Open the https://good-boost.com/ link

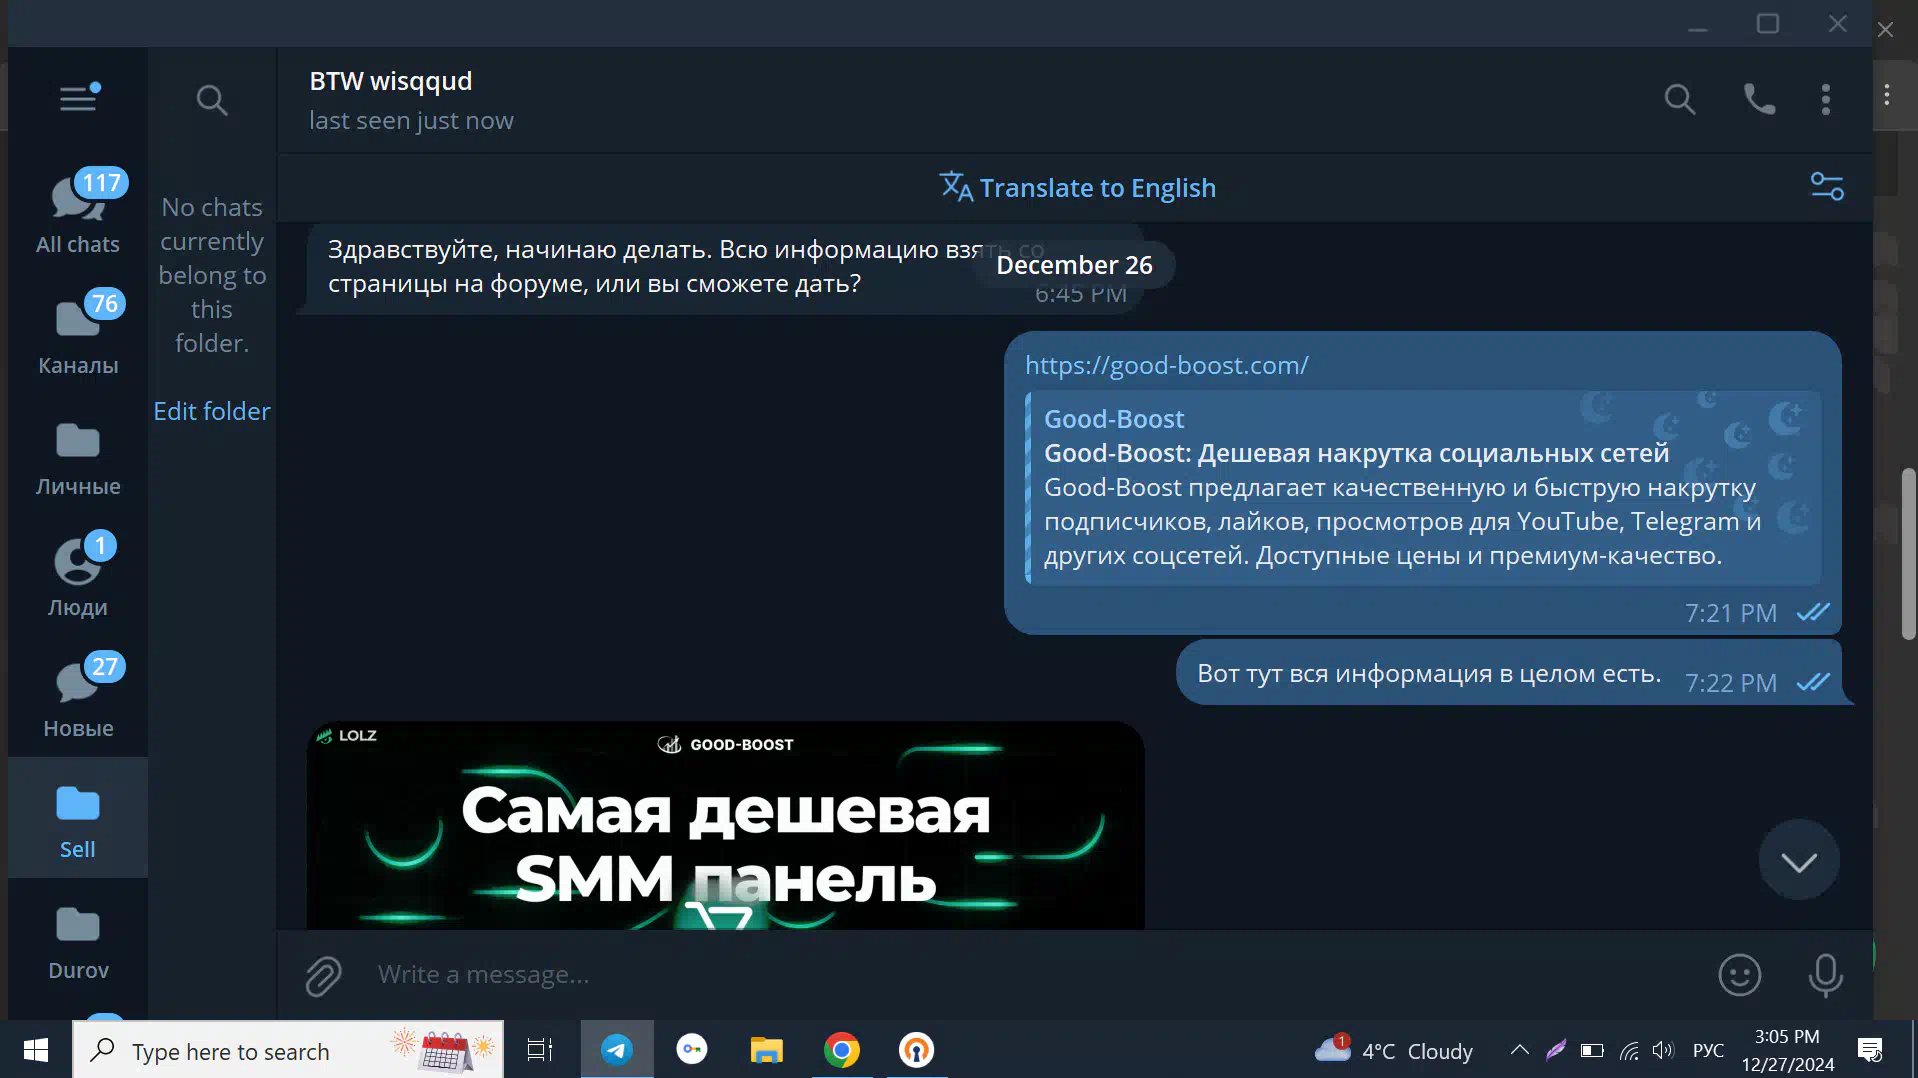(1166, 365)
